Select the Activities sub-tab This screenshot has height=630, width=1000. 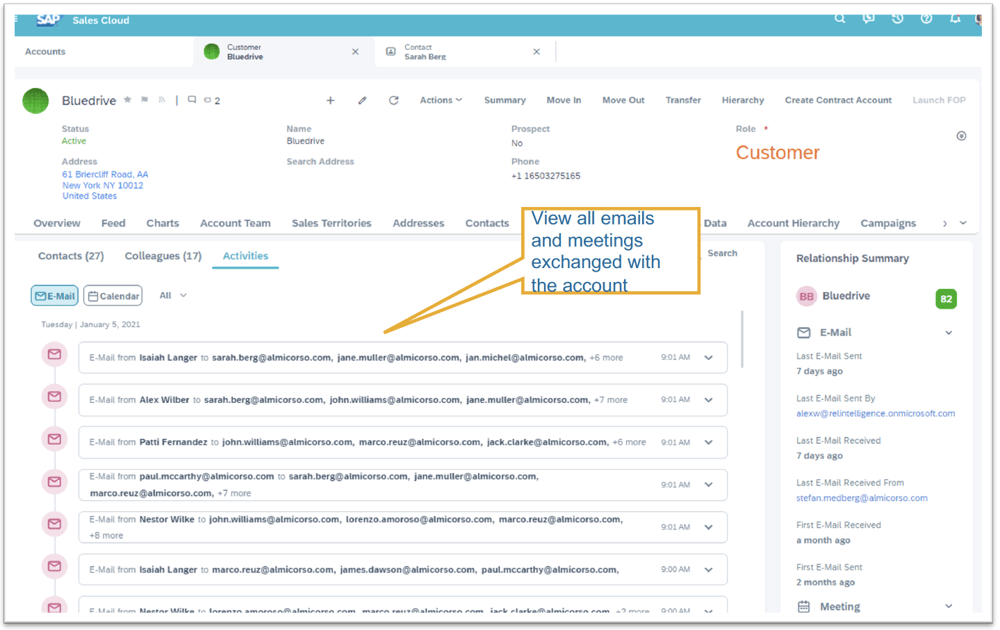[246, 256]
